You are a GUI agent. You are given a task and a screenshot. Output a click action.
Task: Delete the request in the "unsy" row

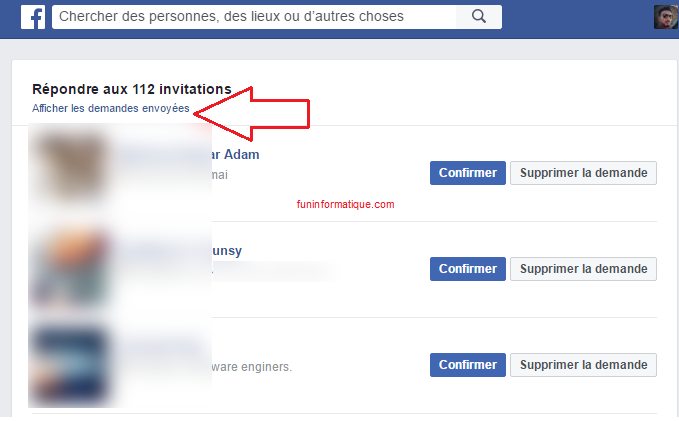[584, 268]
